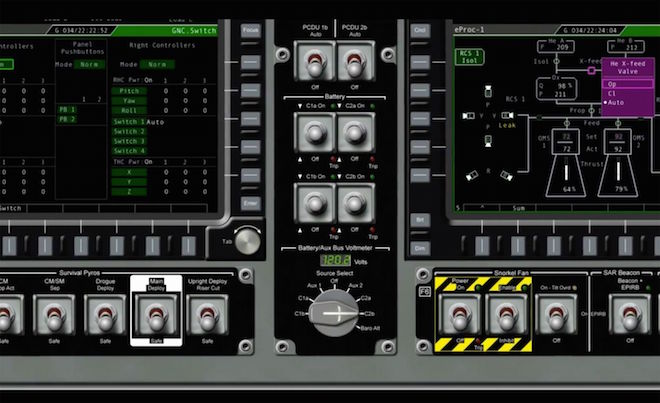Toggle the C1a battery switch
Screen dimensions: 660x403
(314, 133)
